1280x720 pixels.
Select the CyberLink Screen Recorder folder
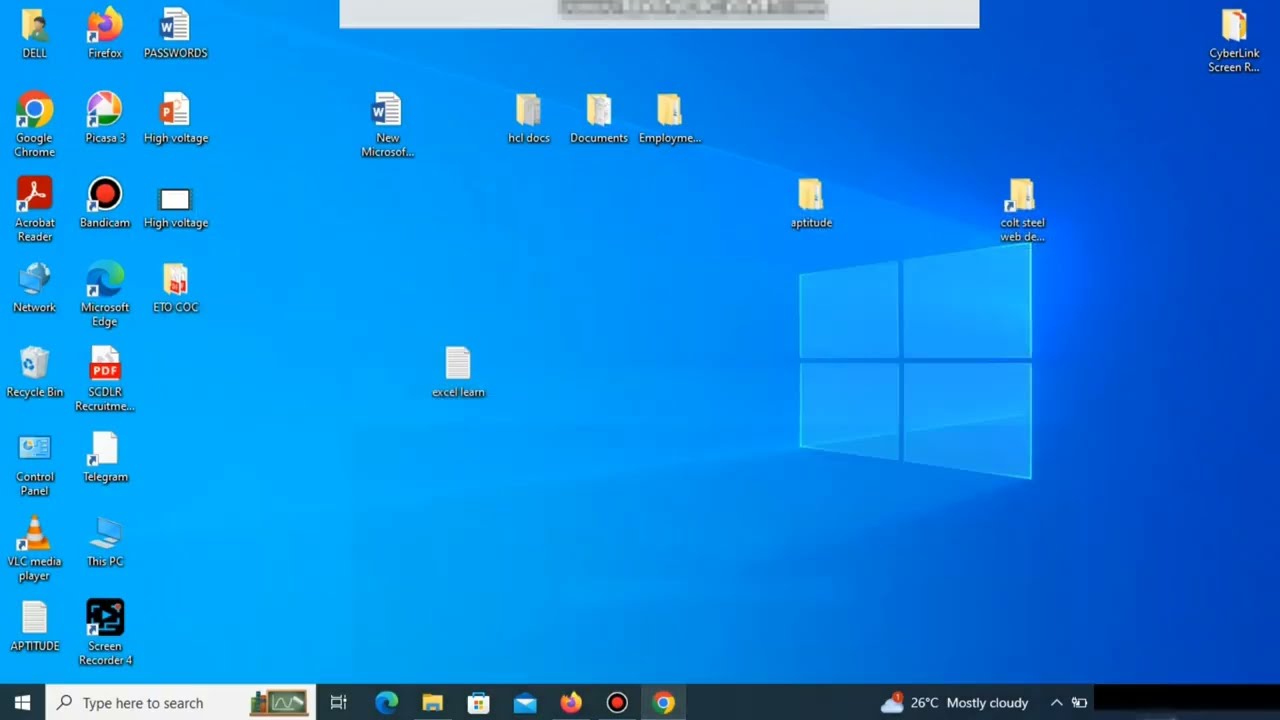[x=1234, y=41]
